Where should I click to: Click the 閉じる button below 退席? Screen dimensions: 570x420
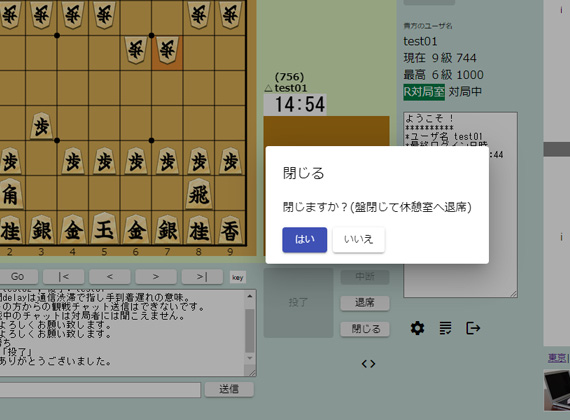point(365,329)
